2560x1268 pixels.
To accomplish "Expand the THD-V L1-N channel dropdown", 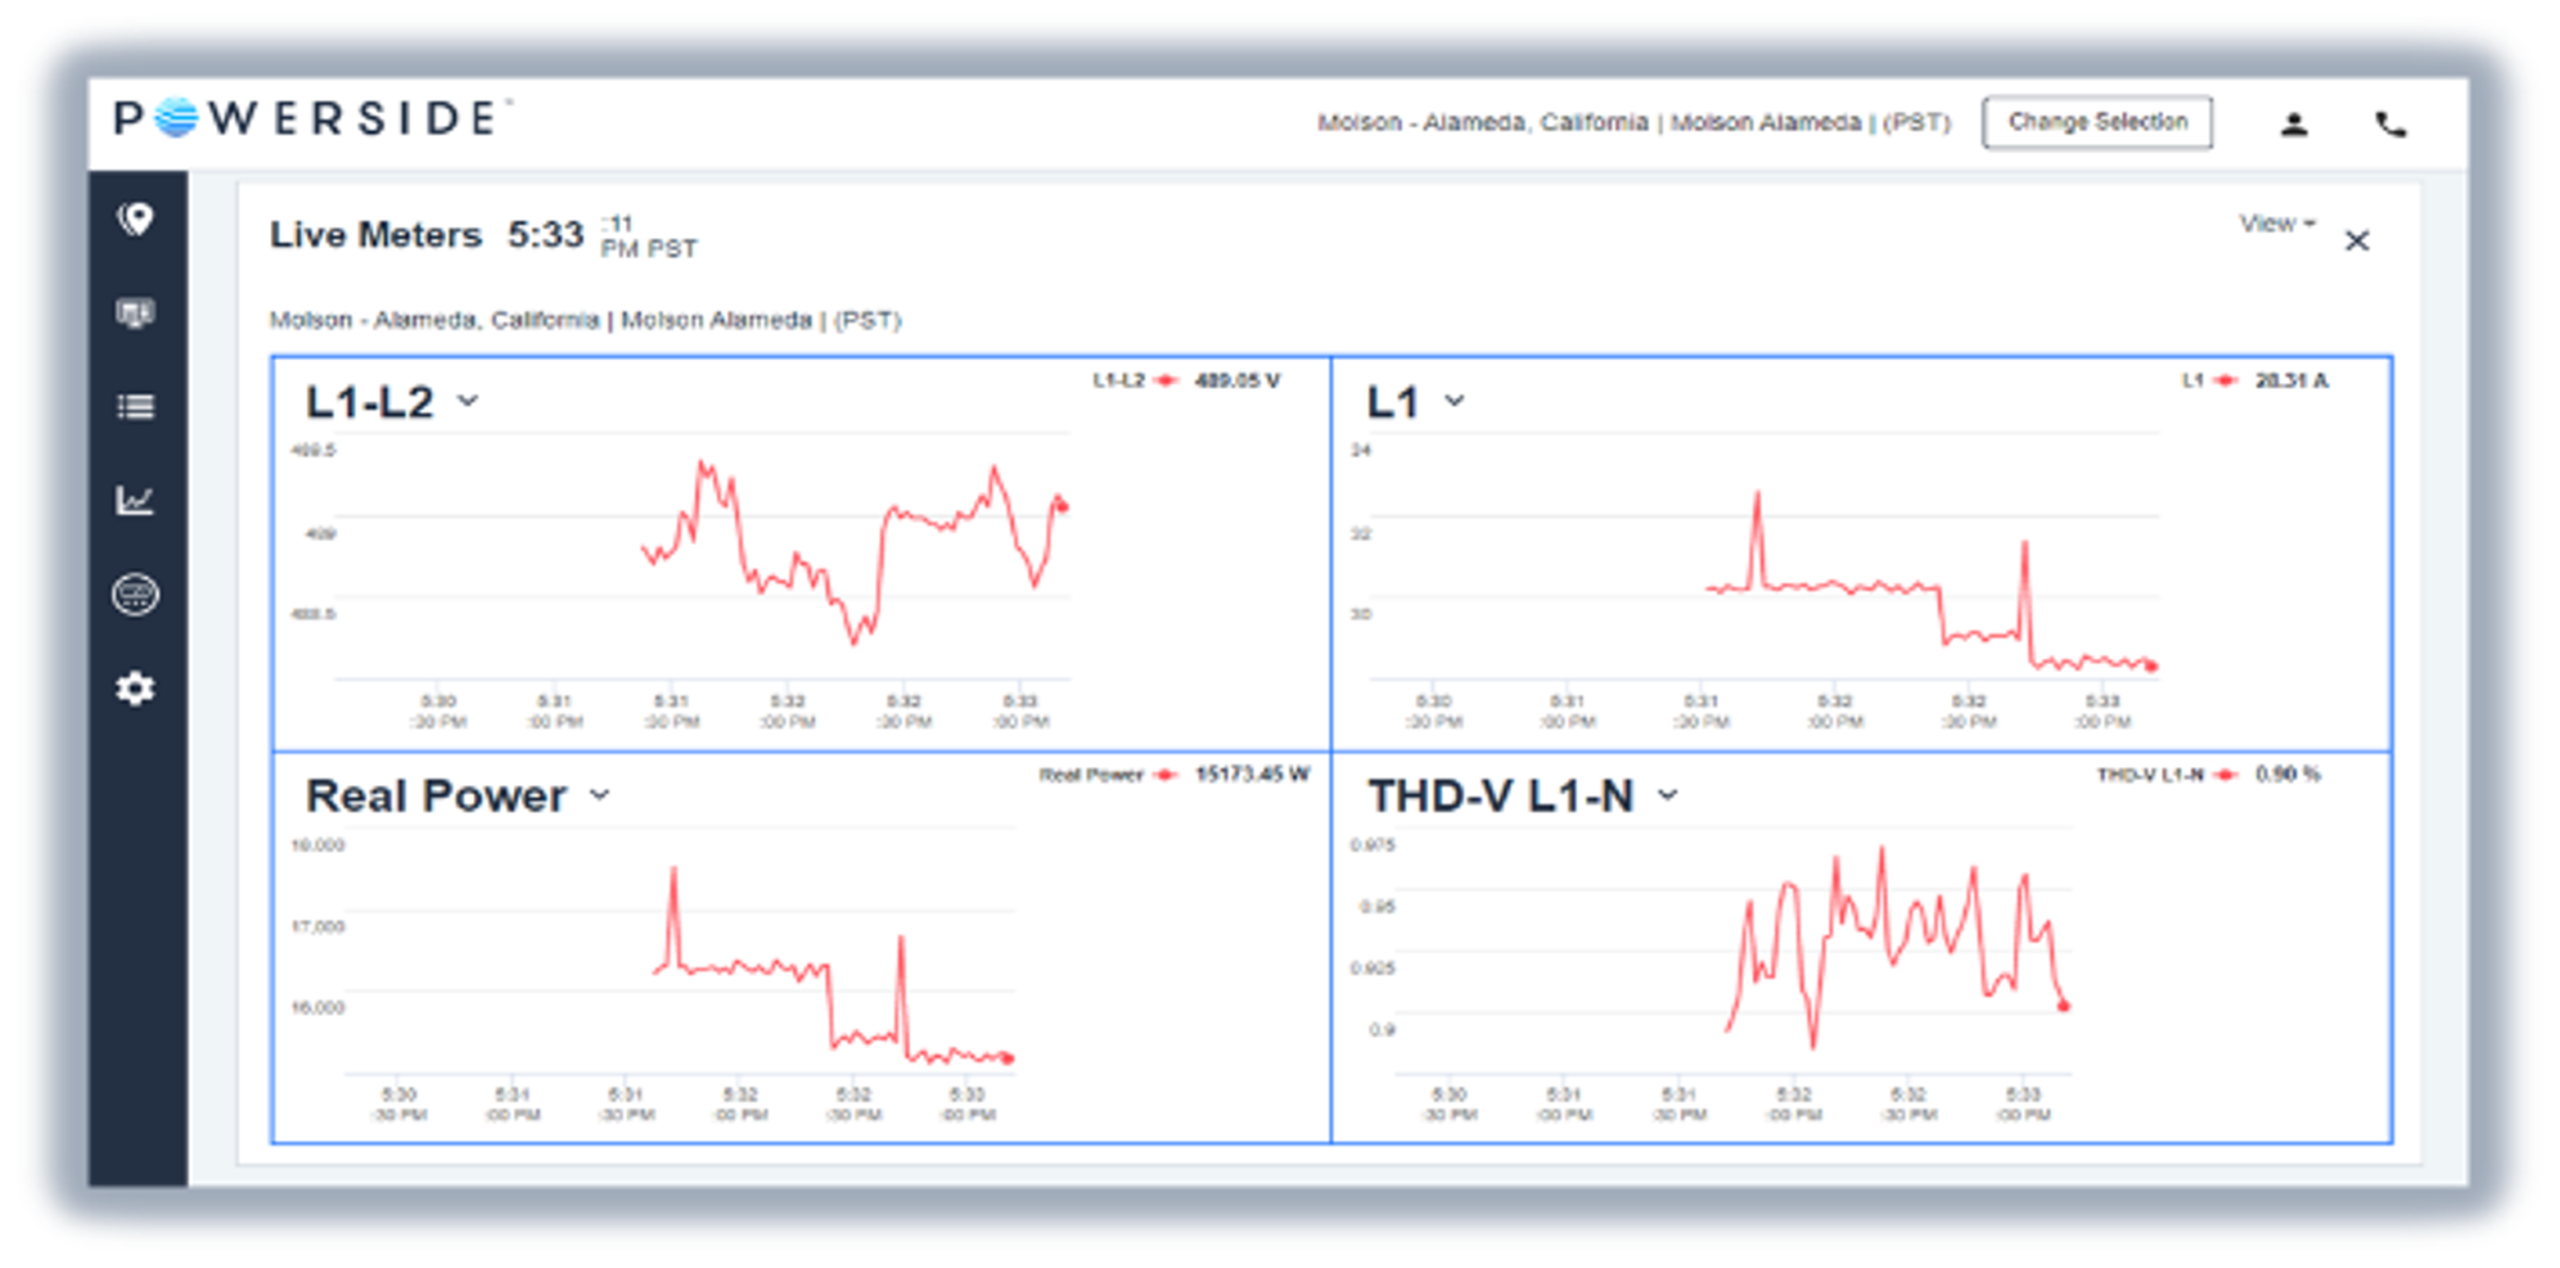I will 1667,795.
